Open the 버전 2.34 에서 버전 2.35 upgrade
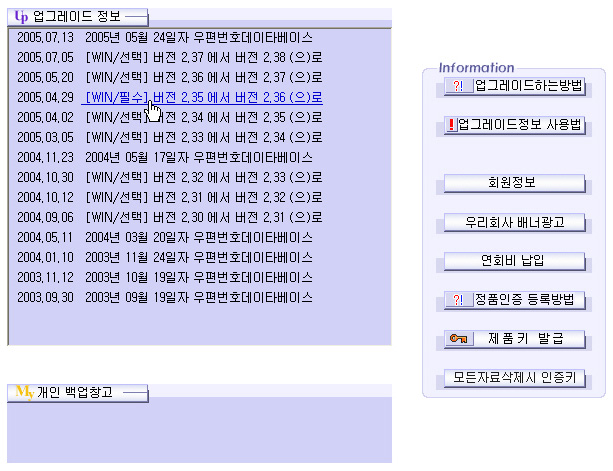This screenshot has height=471, width=613. click(204, 117)
